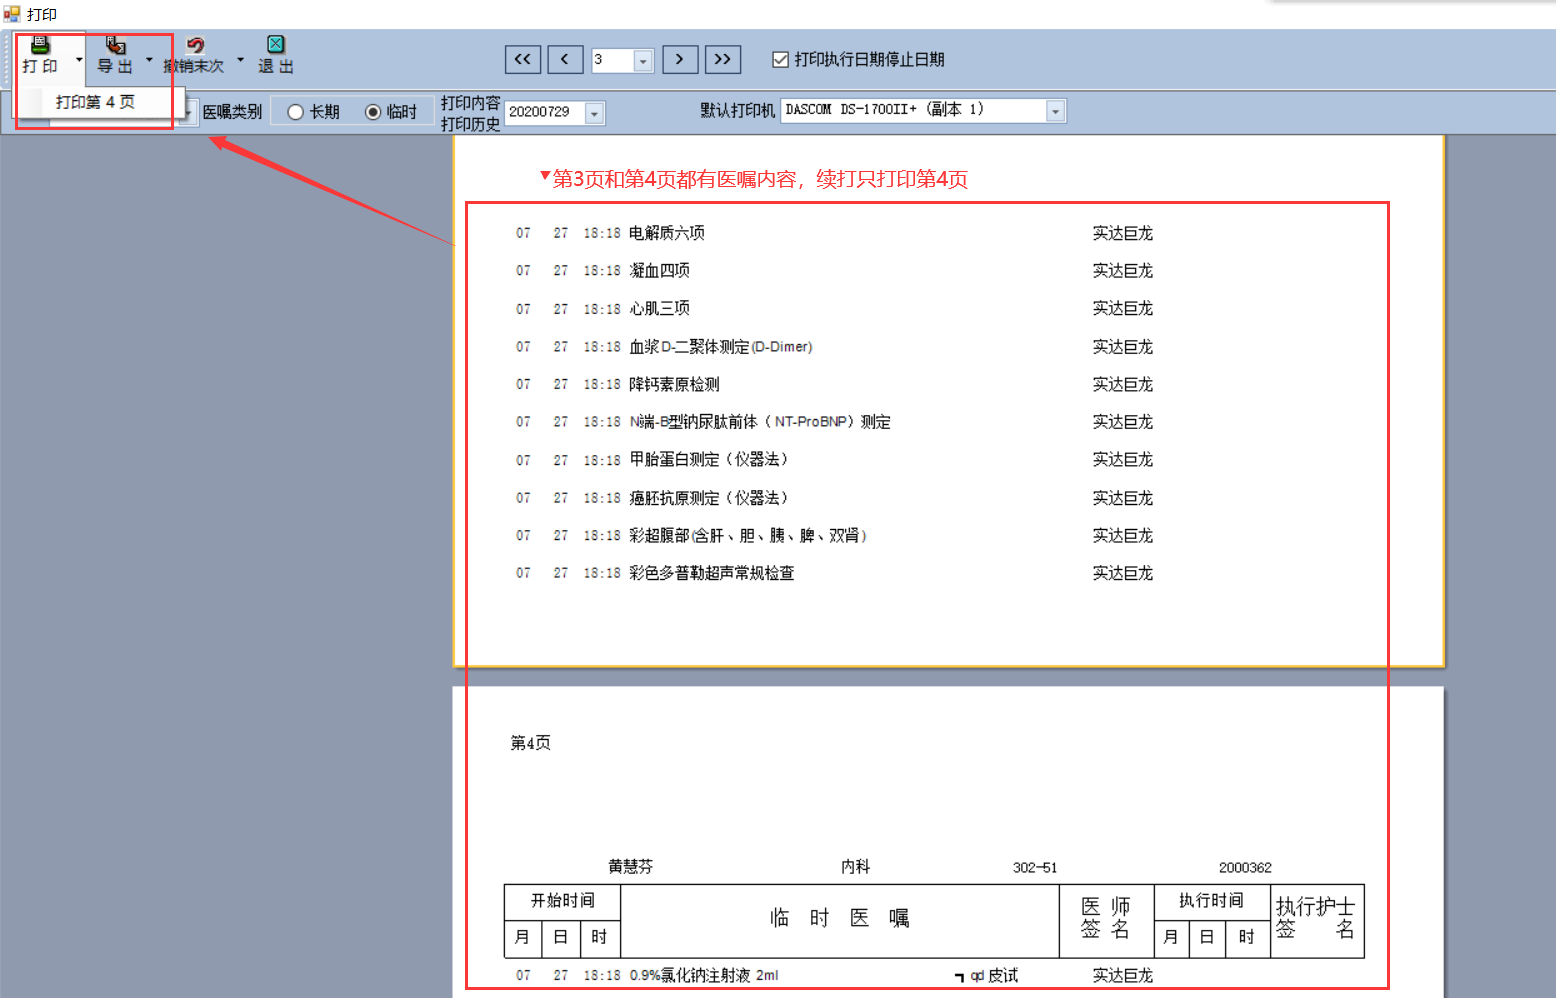Image resolution: width=1556 pixels, height=998 pixels.
Task: Click the 电解质六项 order row text
Action: [667, 233]
